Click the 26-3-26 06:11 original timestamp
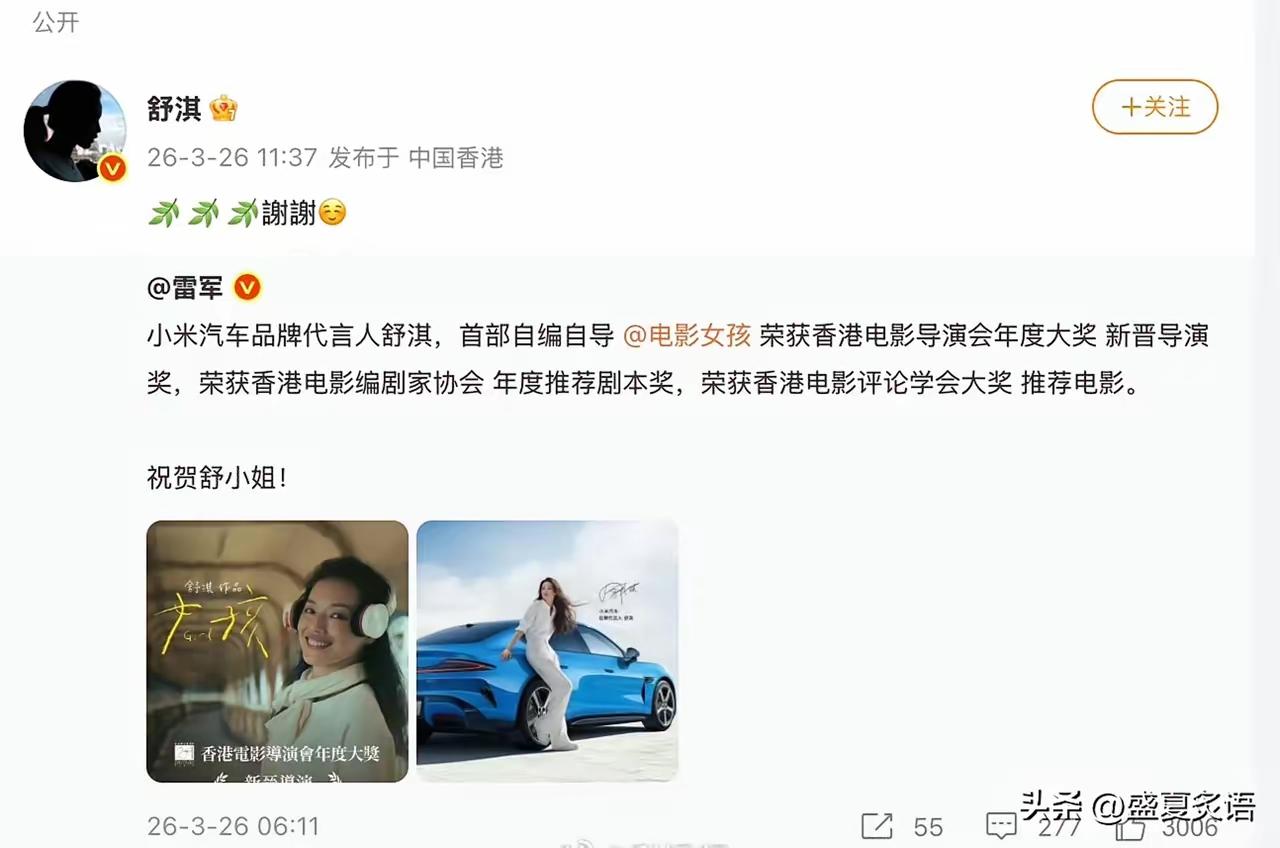1280x848 pixels. pyautogui.click(x=233, y=826)
